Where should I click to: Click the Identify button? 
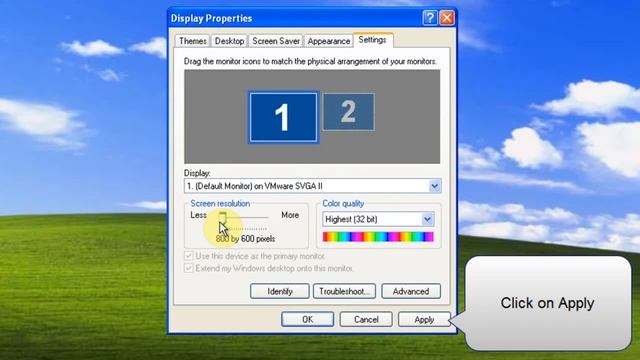coord(280,291)
